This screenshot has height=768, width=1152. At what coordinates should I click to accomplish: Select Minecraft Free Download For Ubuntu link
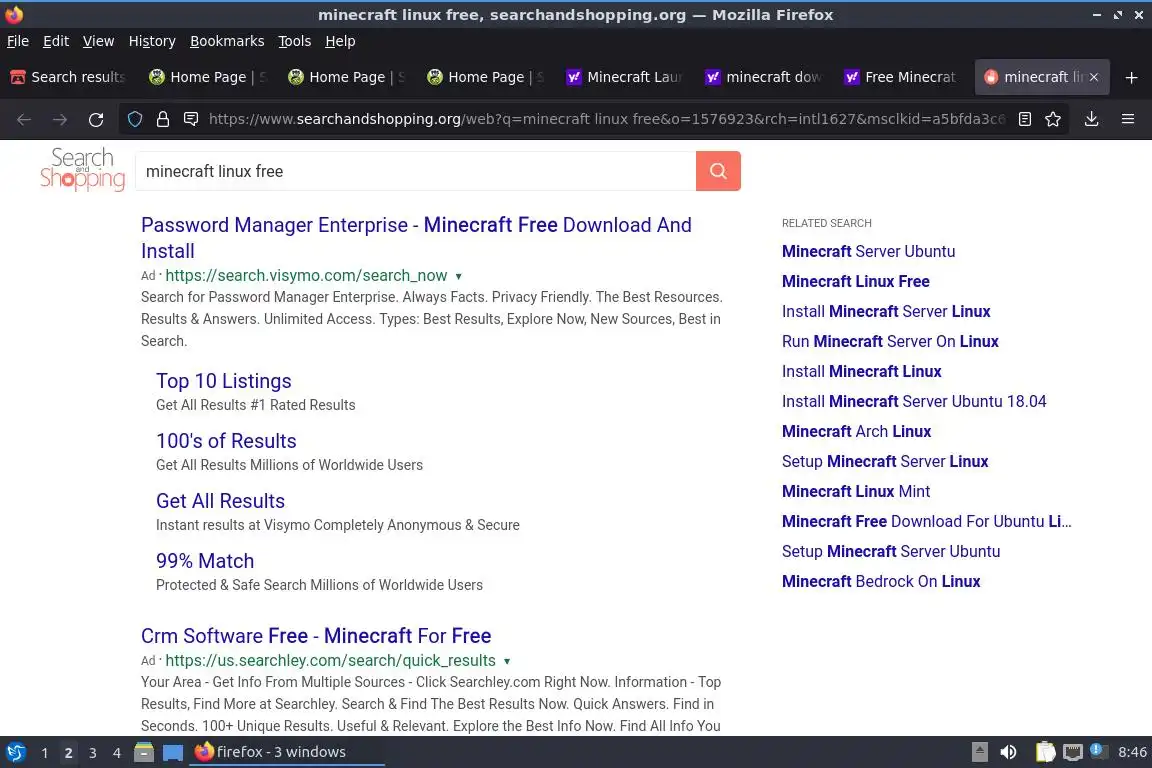pyautogui.click(x=926, y=522)
